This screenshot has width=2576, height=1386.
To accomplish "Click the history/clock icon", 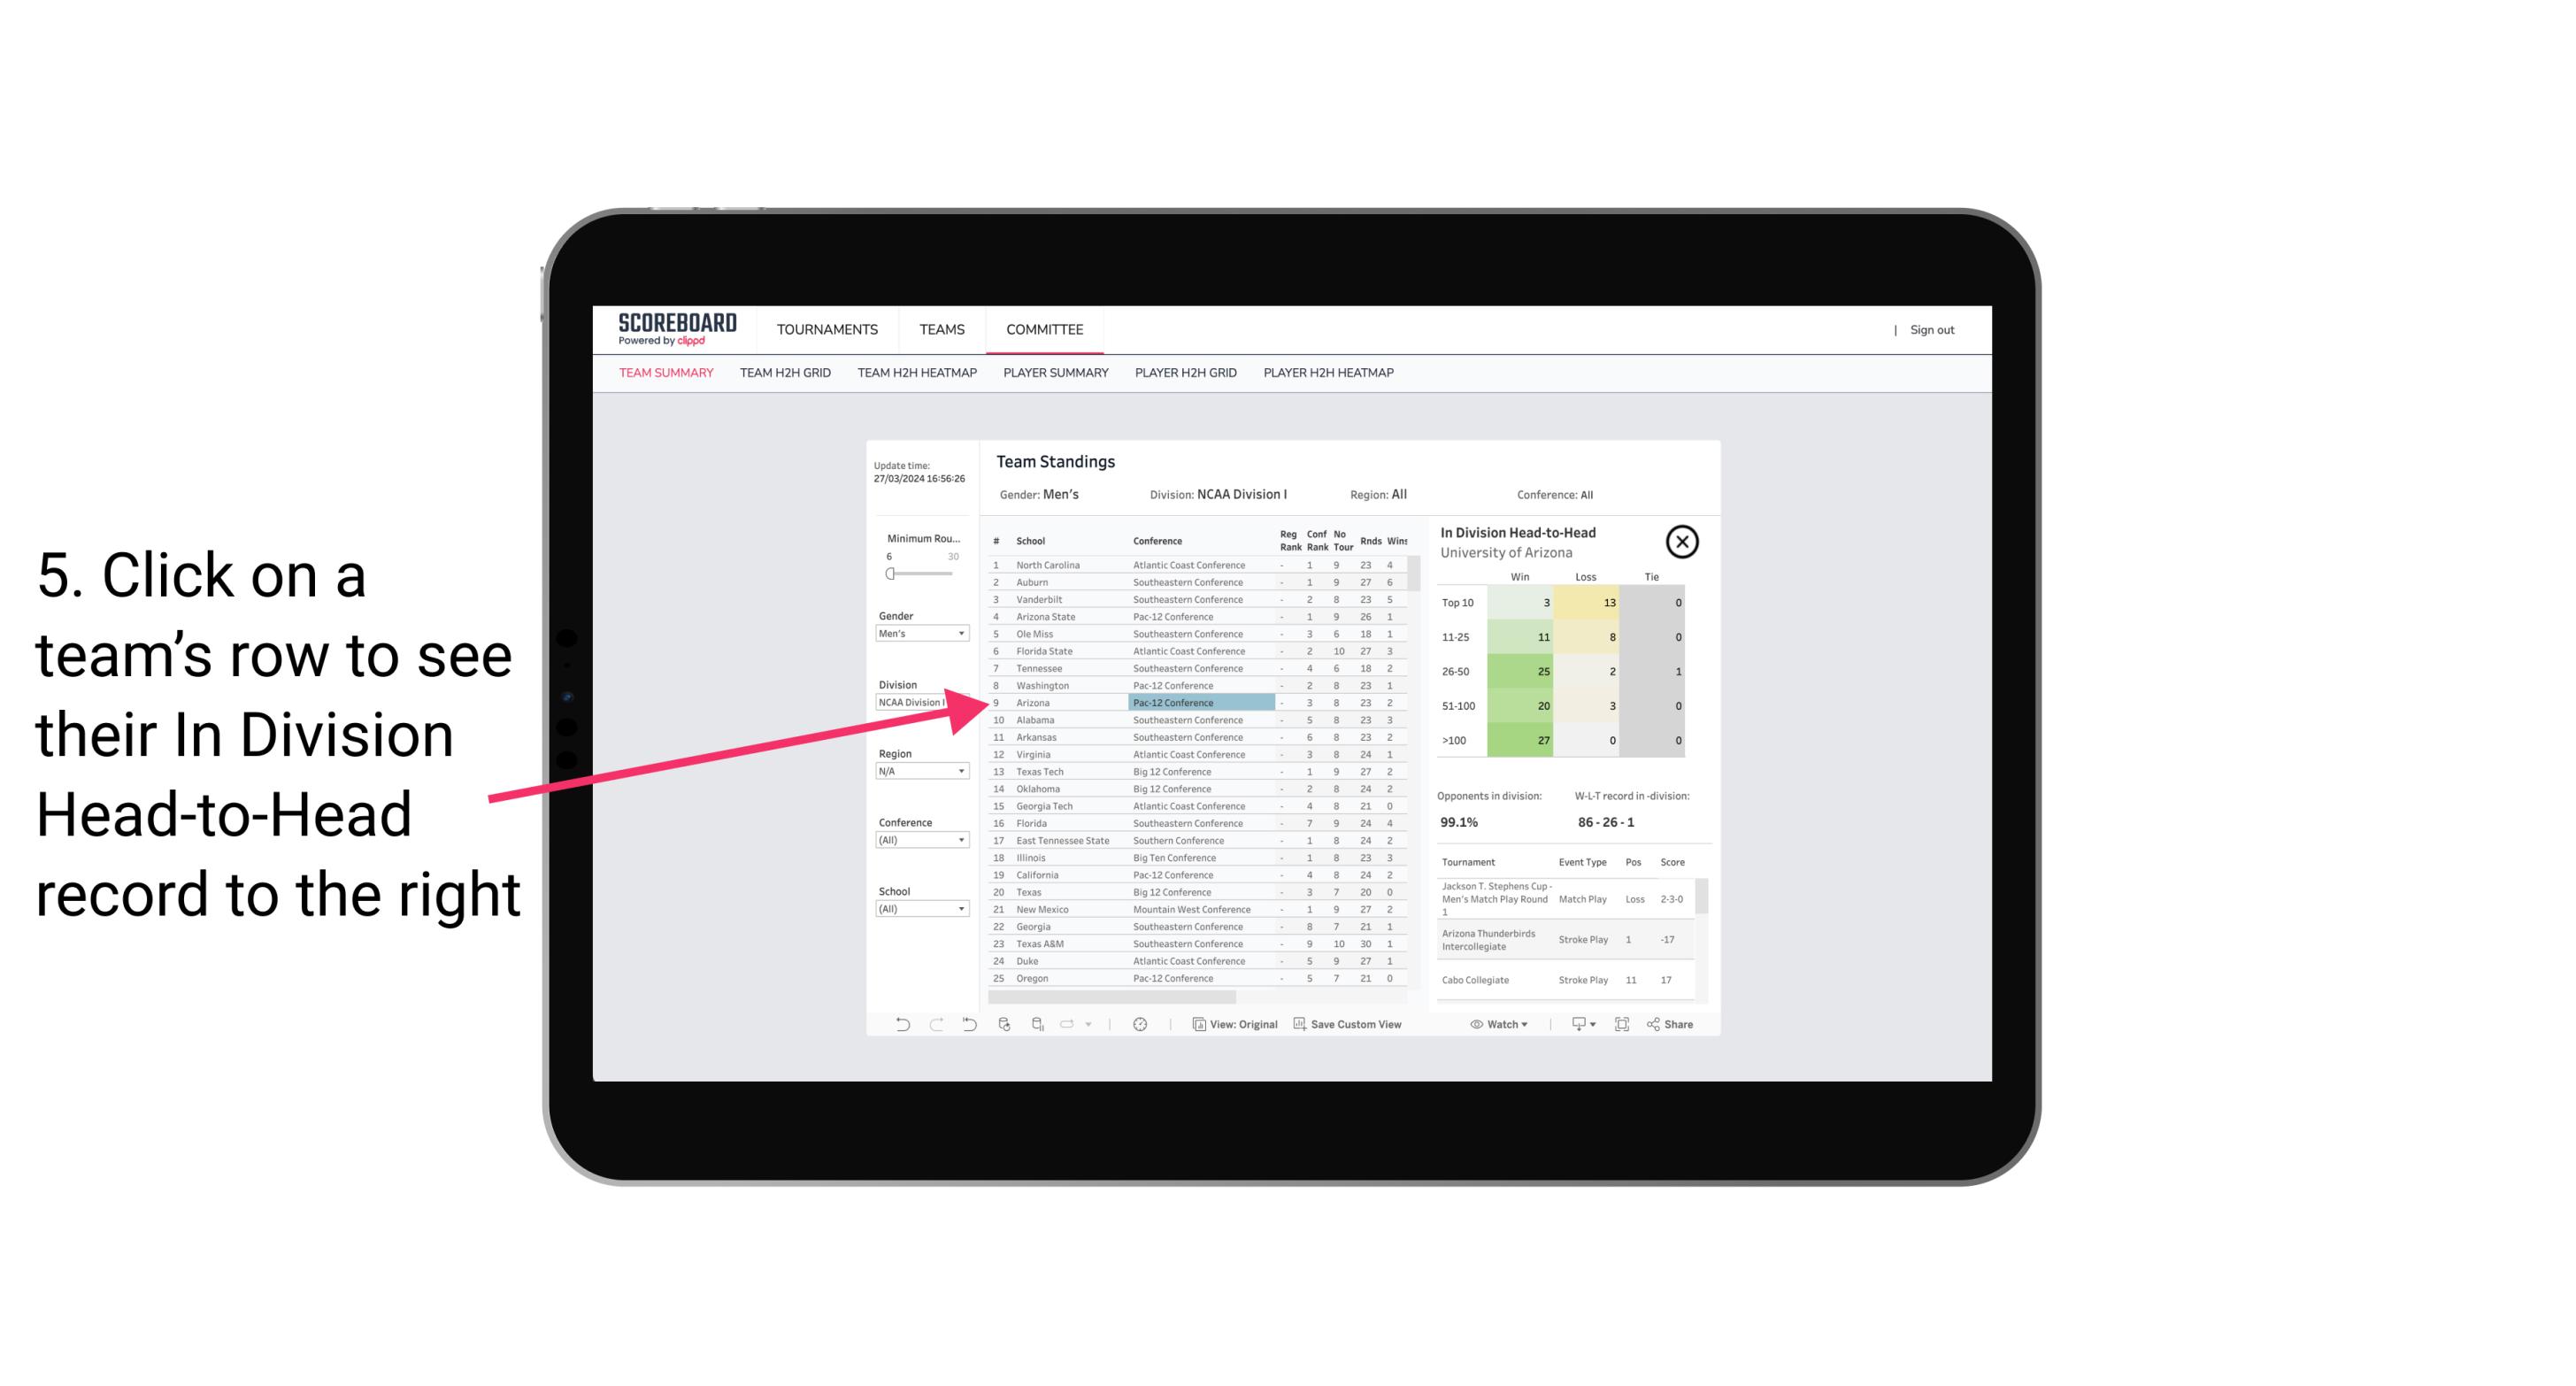I will coord(1140,1024).
